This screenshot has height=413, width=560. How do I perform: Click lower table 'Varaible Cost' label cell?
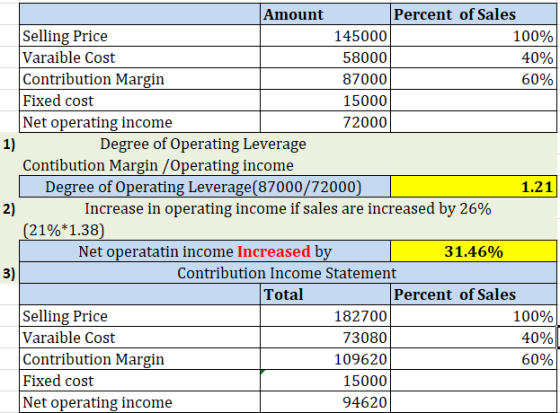140,337
